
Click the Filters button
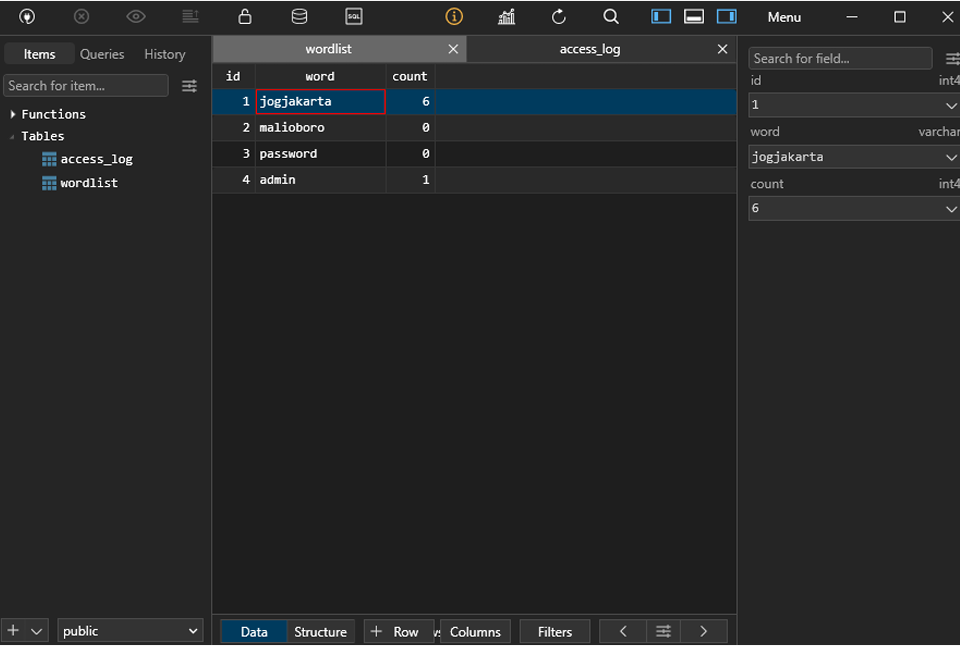pyautogui.click(x=555, y=632)
